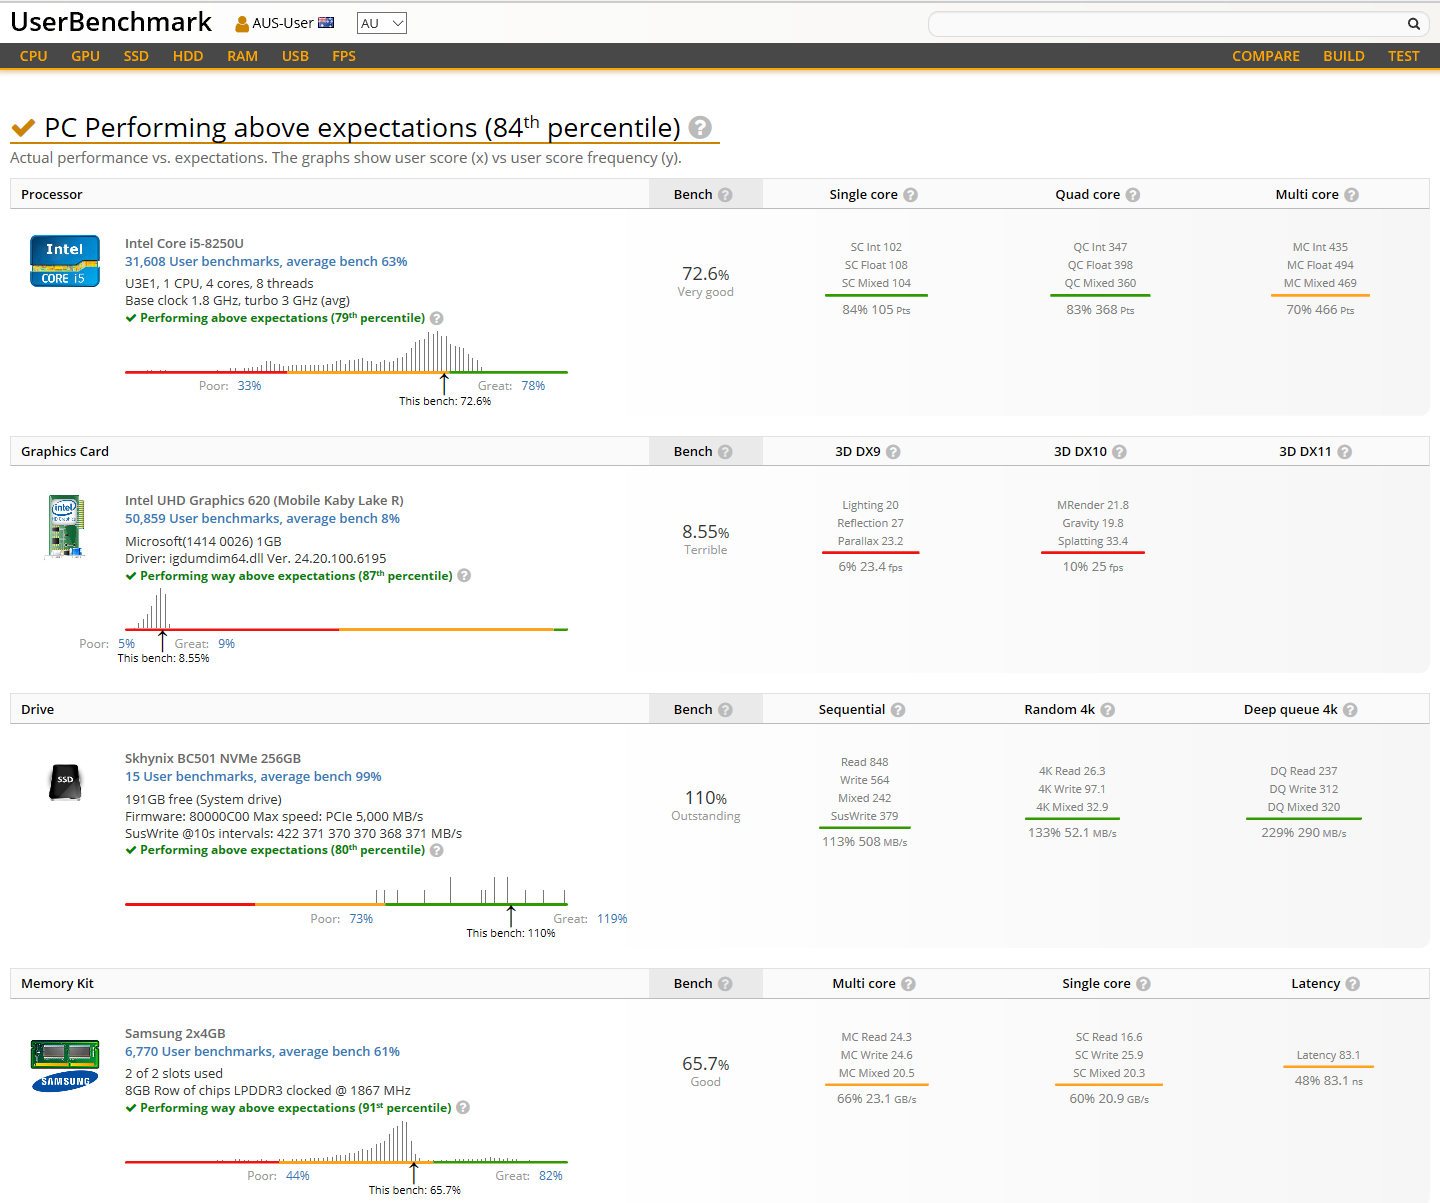The width and height of the screenshot is (1440, 1203).
Task: Click the drive Great 119% link
Action: (612, 919)
